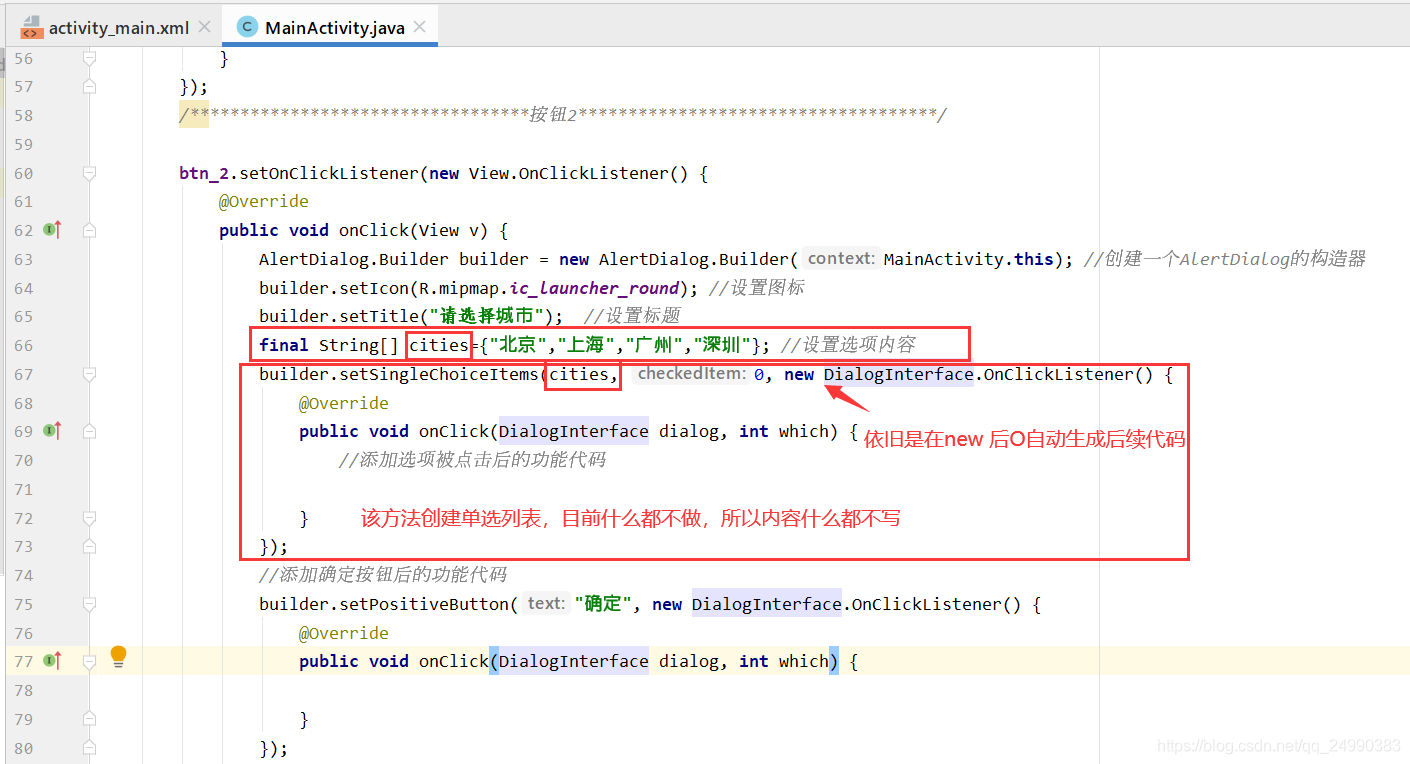
Task: Click AlertDialog.Builder type on line 63
Action: tap(354, 259)
